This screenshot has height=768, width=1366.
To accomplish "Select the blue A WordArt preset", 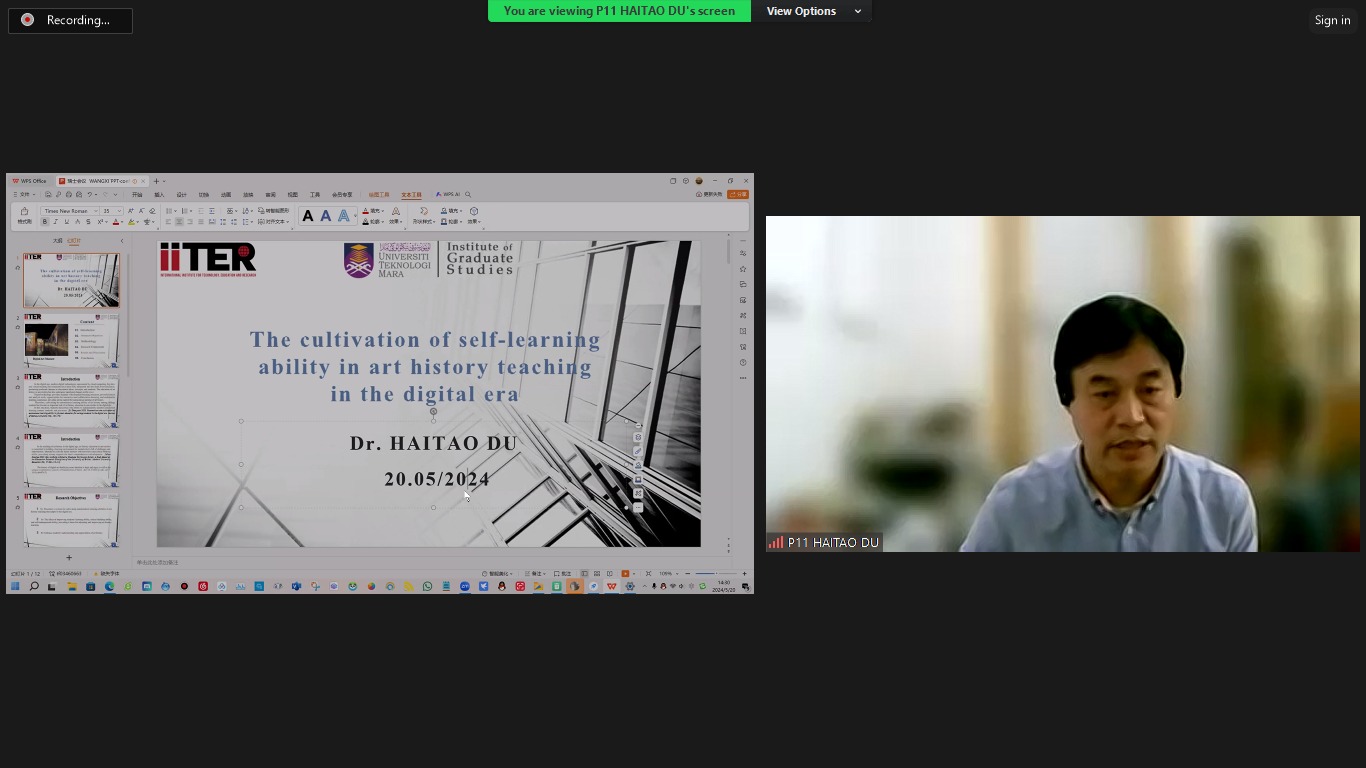I will point(325,216).
